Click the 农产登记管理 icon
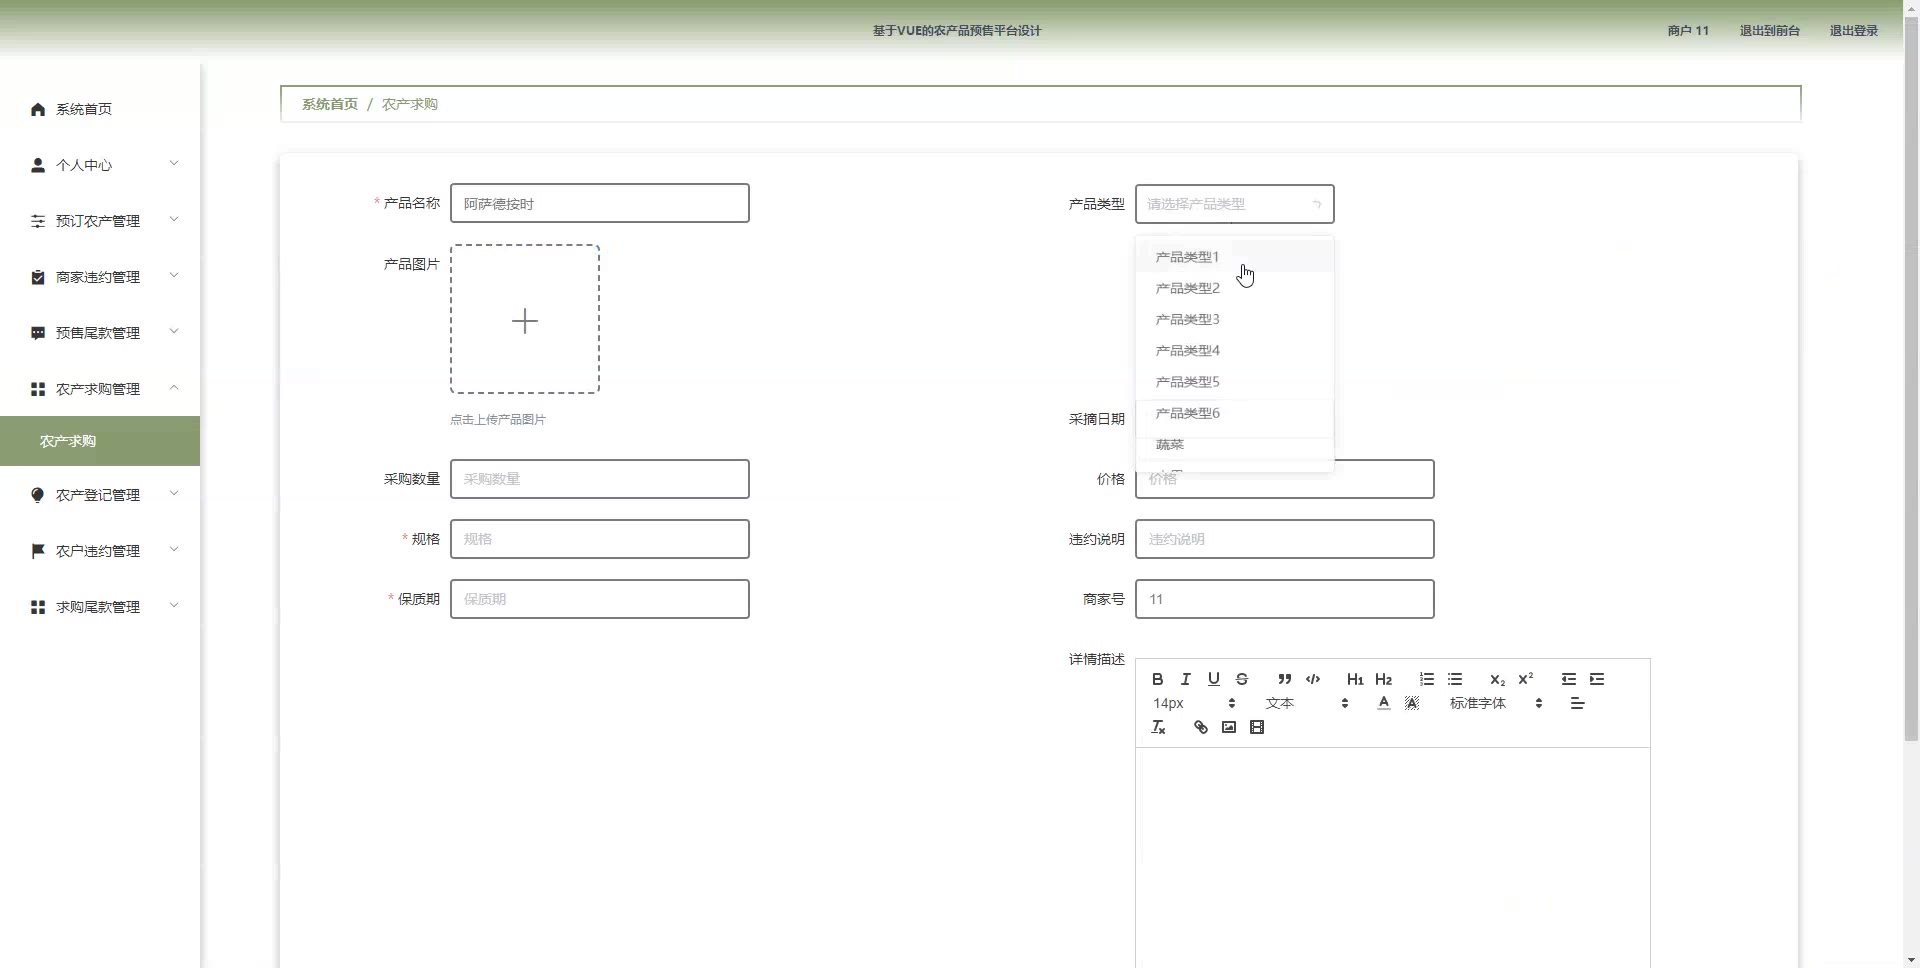The height and width of the screenshot is (968, 1920). tap(38, 495)
